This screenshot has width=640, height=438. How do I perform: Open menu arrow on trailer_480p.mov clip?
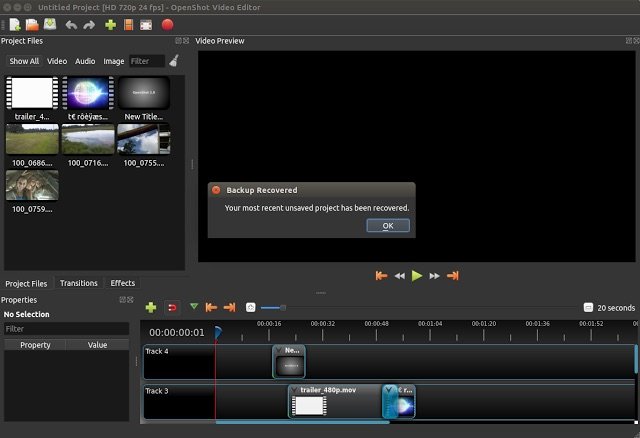295,389
